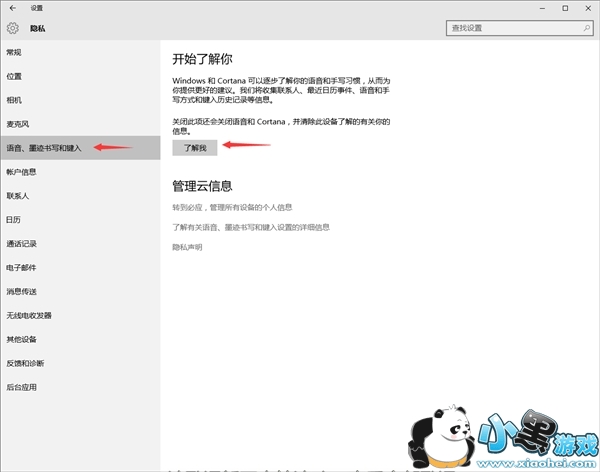Open 麦克风 settings in sidebar
This screenshot has height=472, width=600.
tap(17, 124)
